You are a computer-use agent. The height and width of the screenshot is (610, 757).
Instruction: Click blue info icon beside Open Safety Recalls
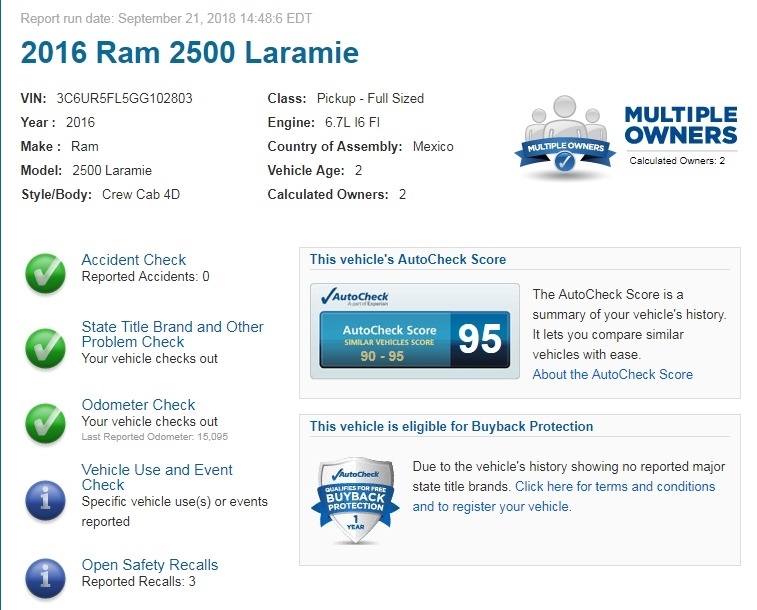(45, 576)
